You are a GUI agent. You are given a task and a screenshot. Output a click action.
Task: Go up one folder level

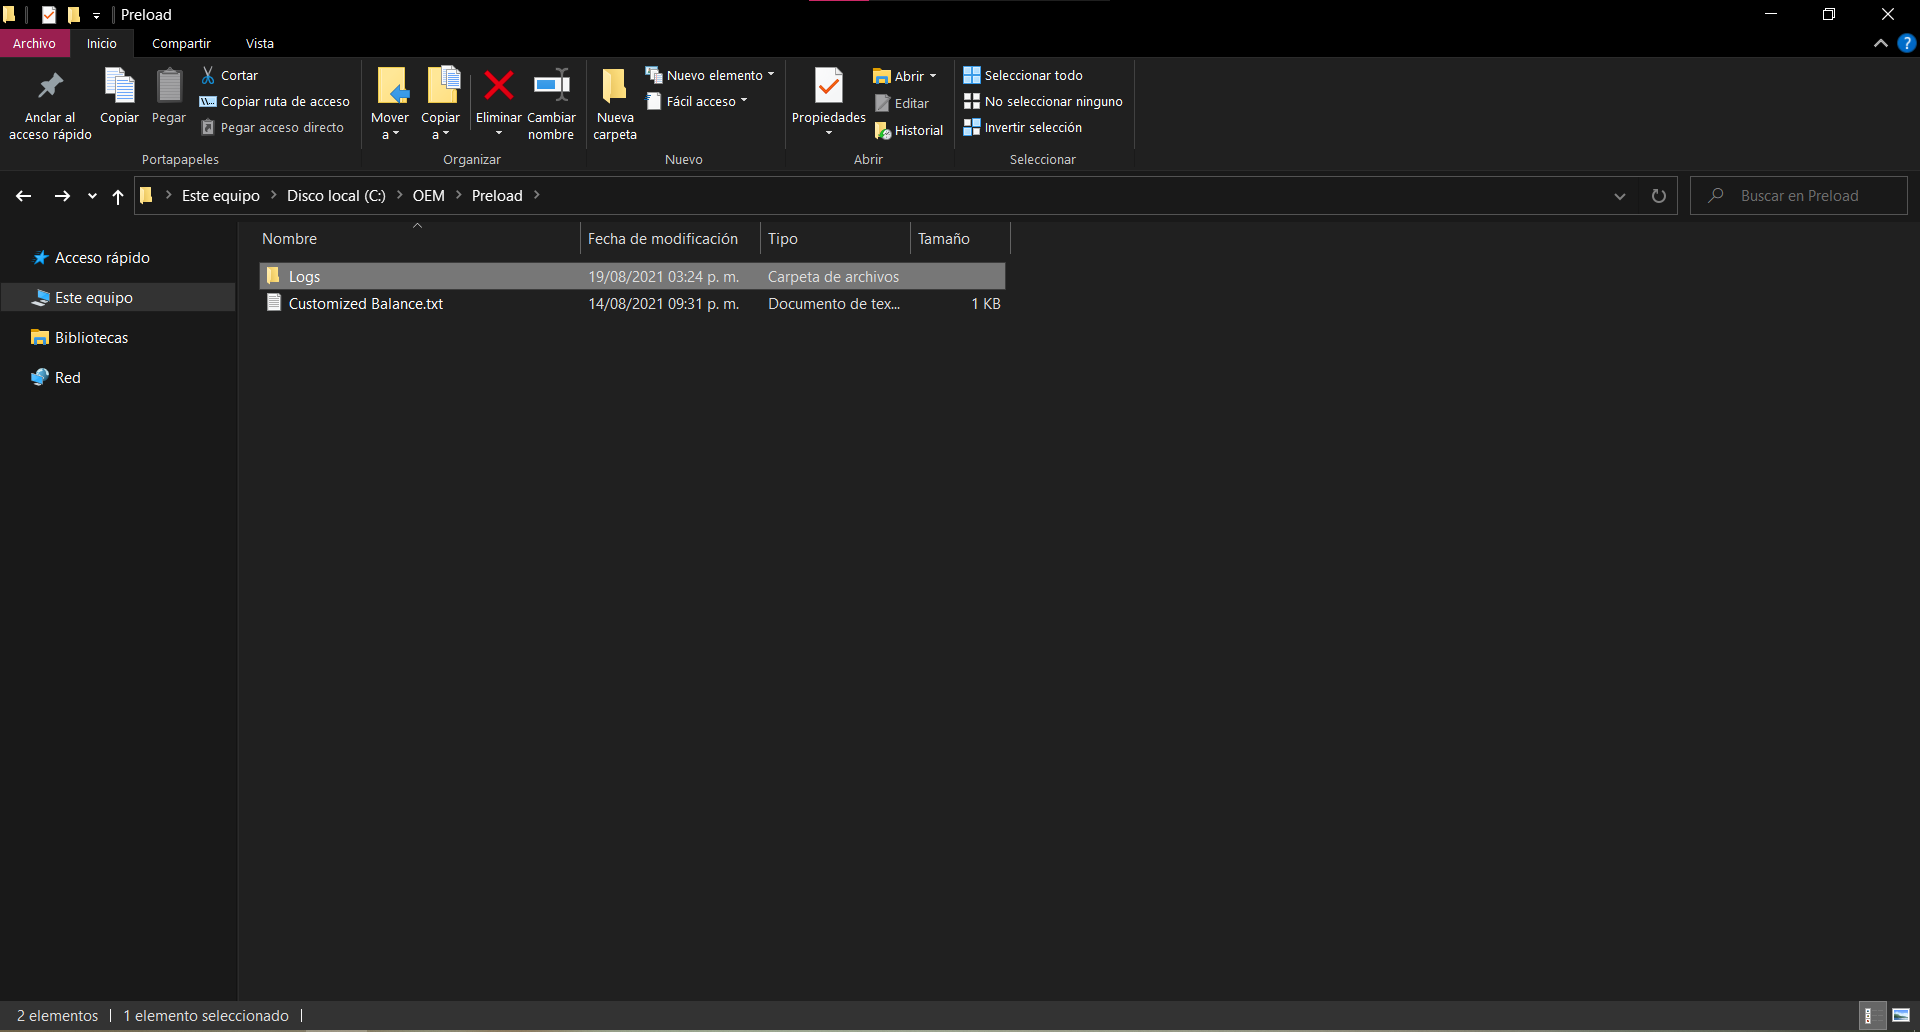(x=118, y=196)
